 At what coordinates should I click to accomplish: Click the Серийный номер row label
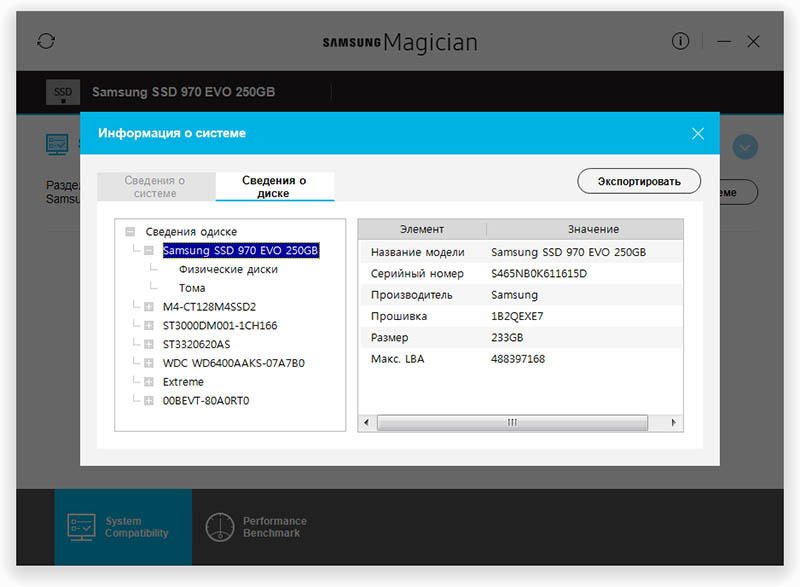pos(417,274)
